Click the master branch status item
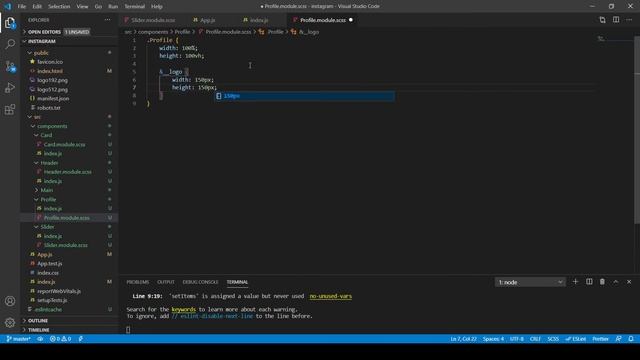This screenshot has height=360, width=640. click(x=18, y=339)
